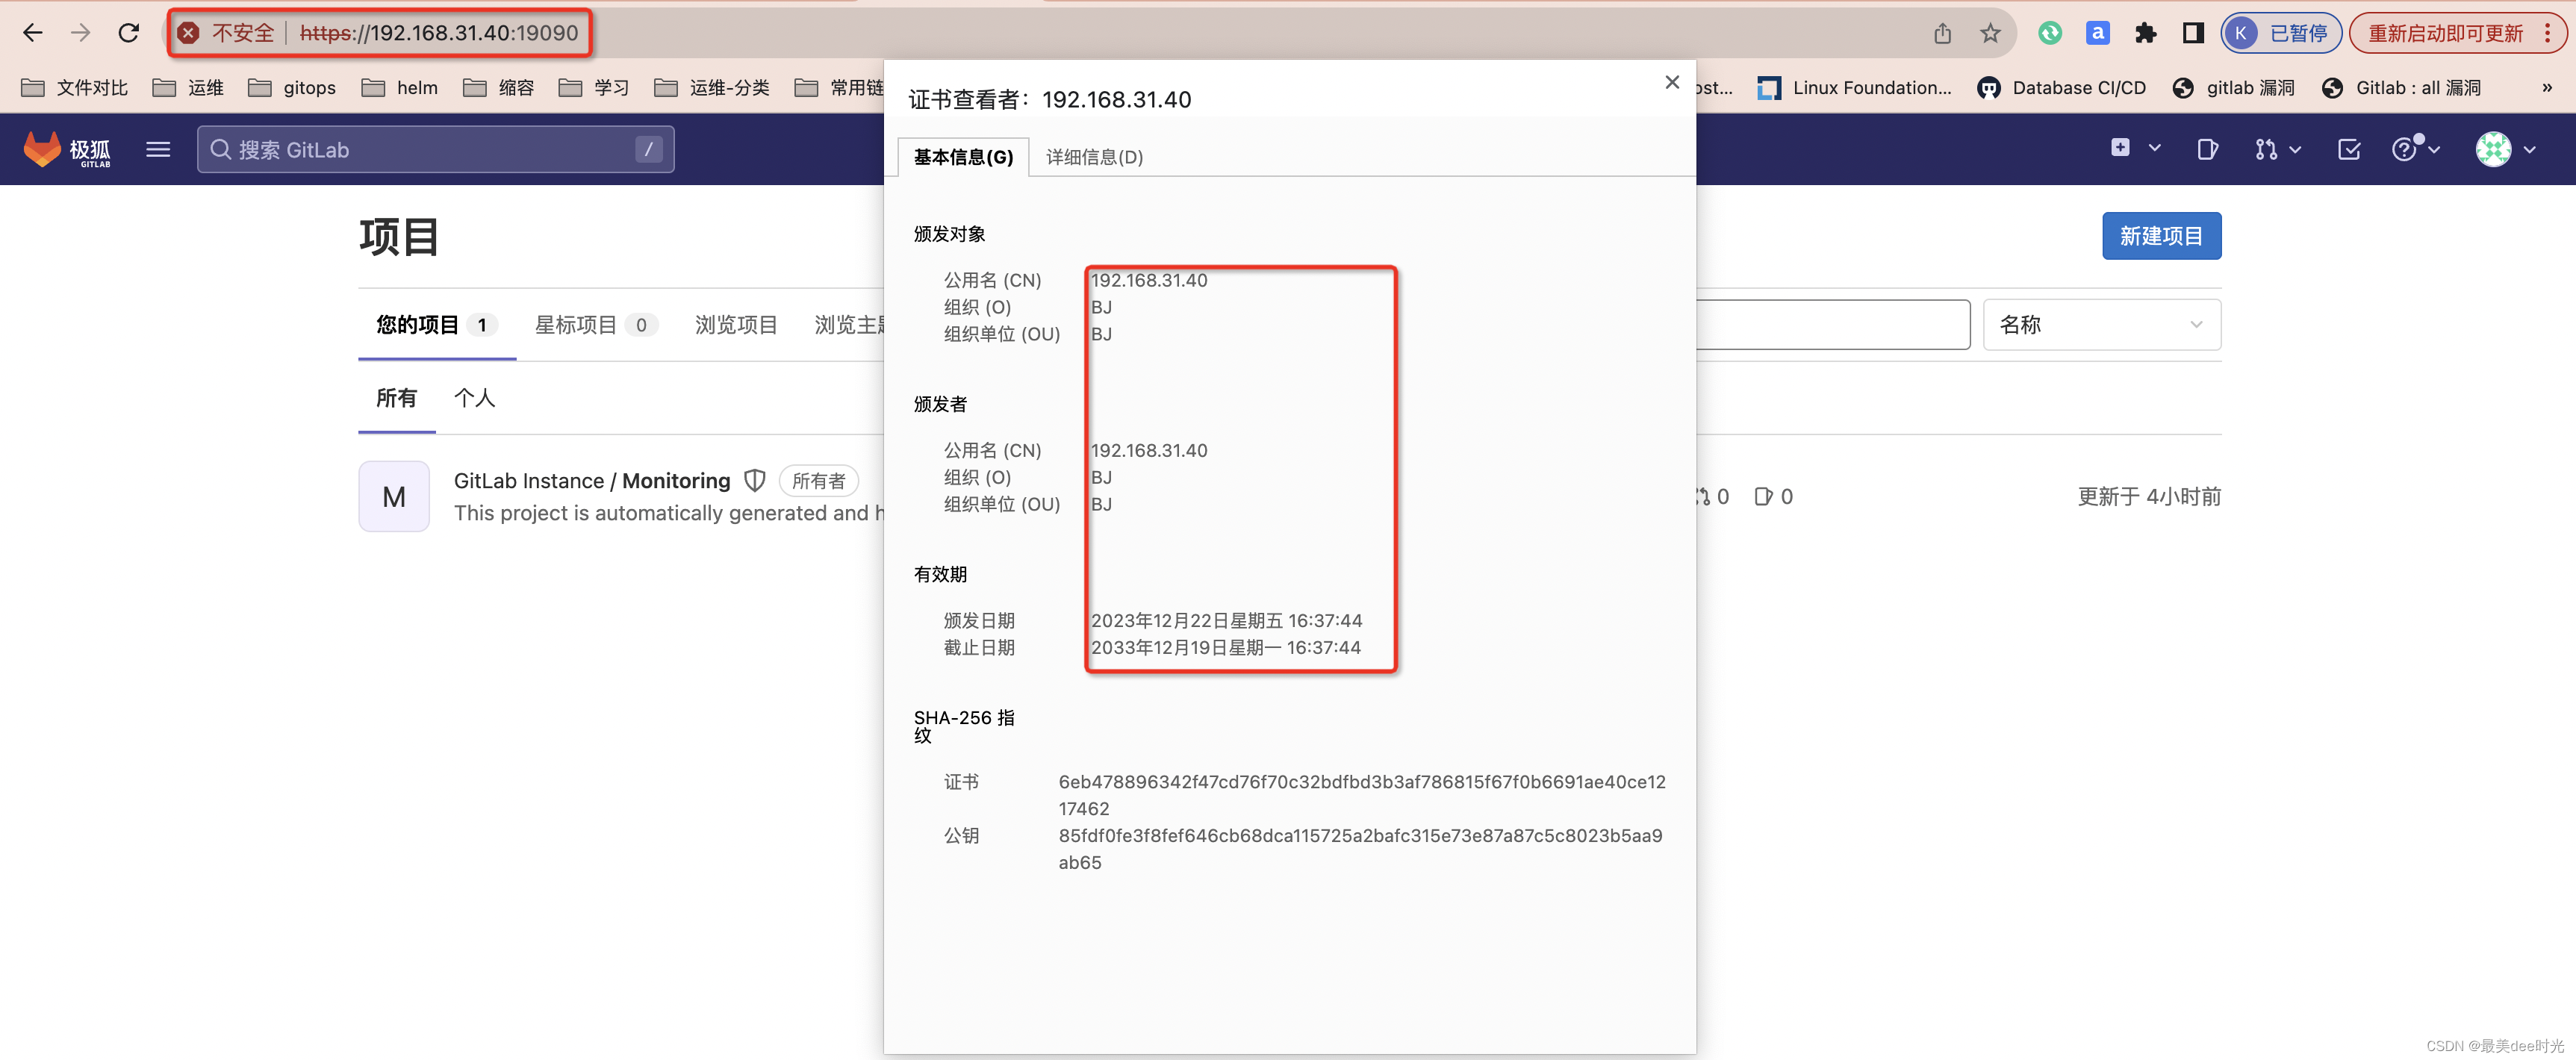Open 运维 bookmark folder
2576x1060 pixels.
pyautogui.click(x=188, y=88)
